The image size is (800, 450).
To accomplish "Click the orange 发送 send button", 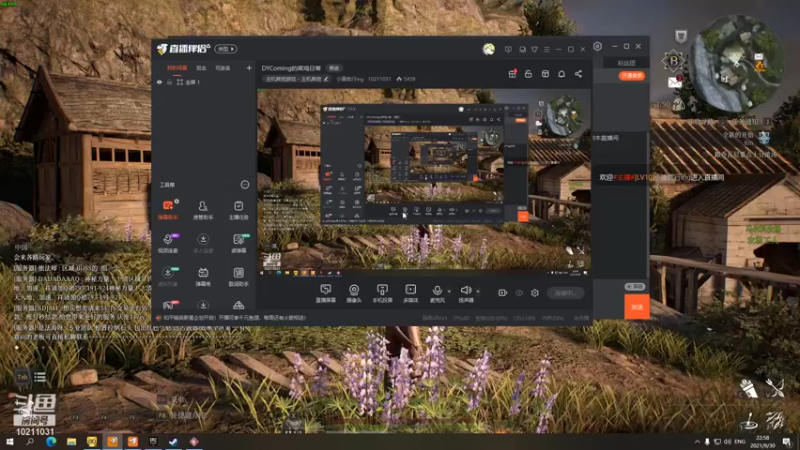I will [637, 307].
